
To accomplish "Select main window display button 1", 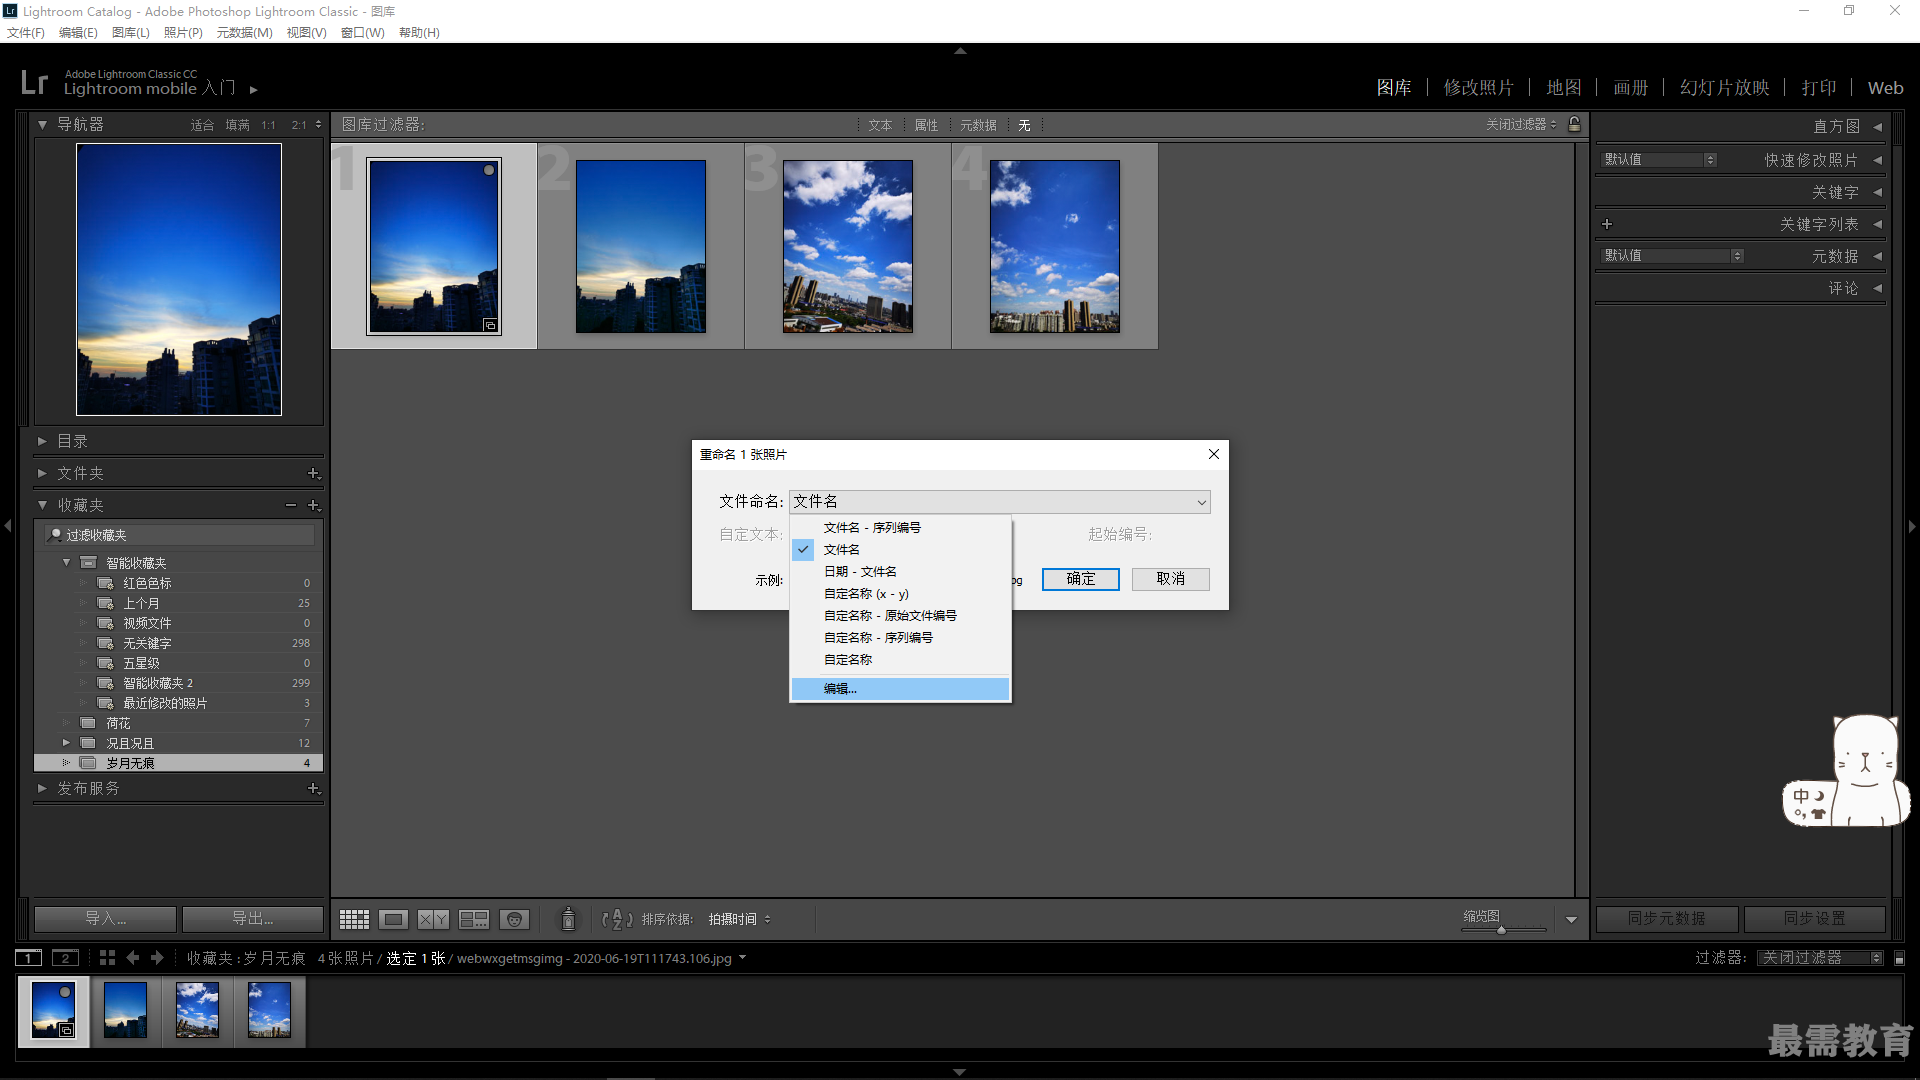I will pos(29,958).
